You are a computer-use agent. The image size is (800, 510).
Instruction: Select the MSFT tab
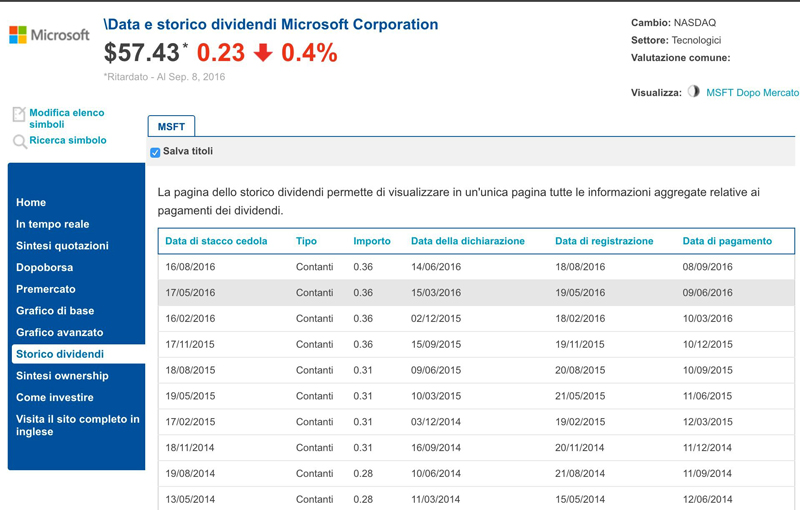click(171, 126)
